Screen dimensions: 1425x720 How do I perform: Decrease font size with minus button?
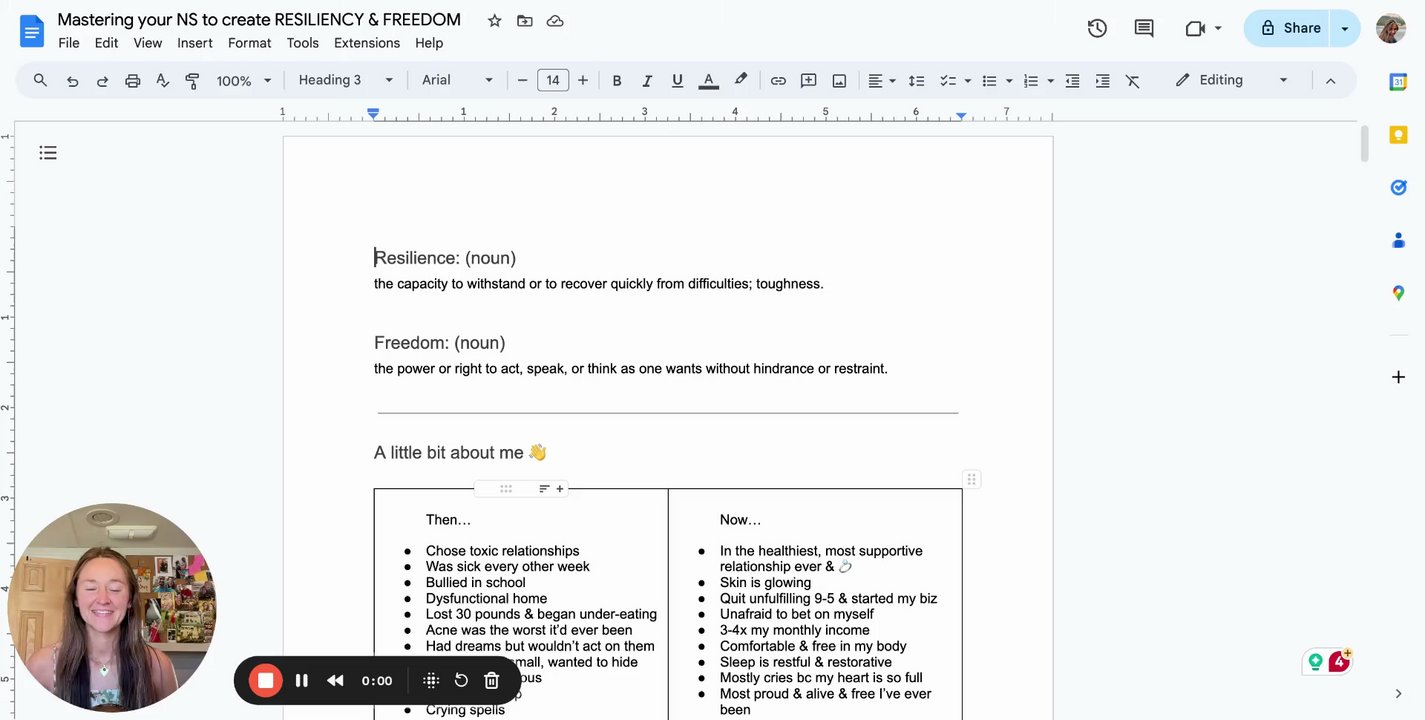[x=522, y=80]
